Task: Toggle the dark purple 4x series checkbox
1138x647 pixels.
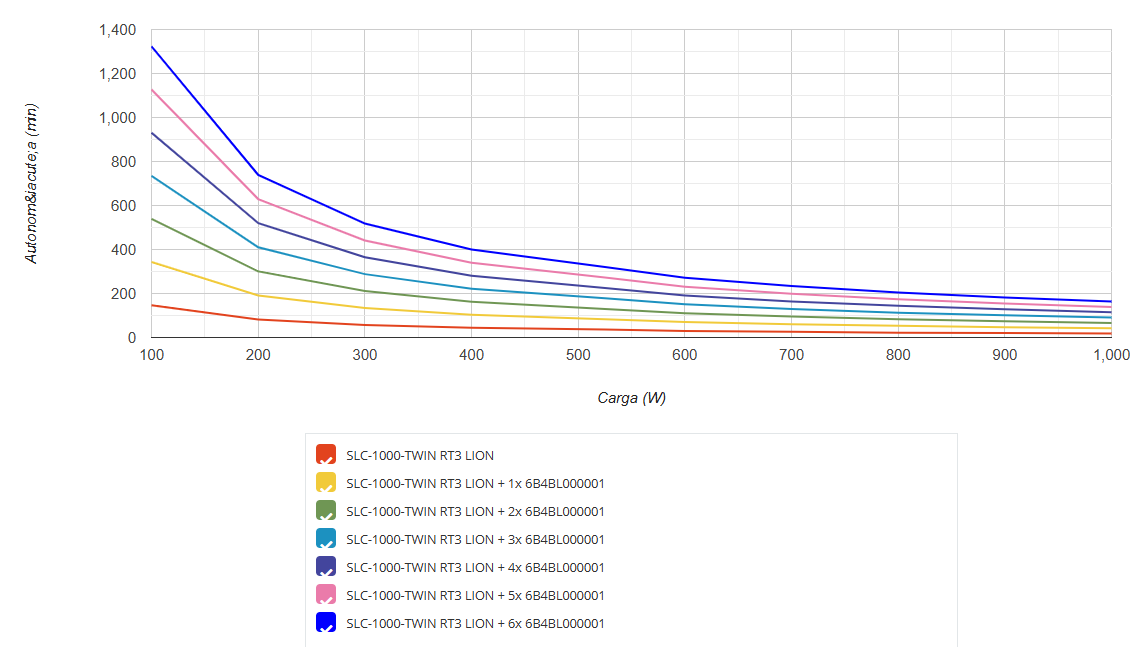Action: pyautogui.click(x=325, y=567)
